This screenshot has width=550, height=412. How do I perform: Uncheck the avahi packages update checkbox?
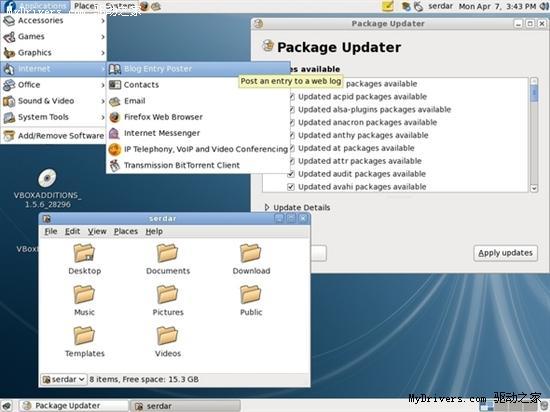point(291,187)
